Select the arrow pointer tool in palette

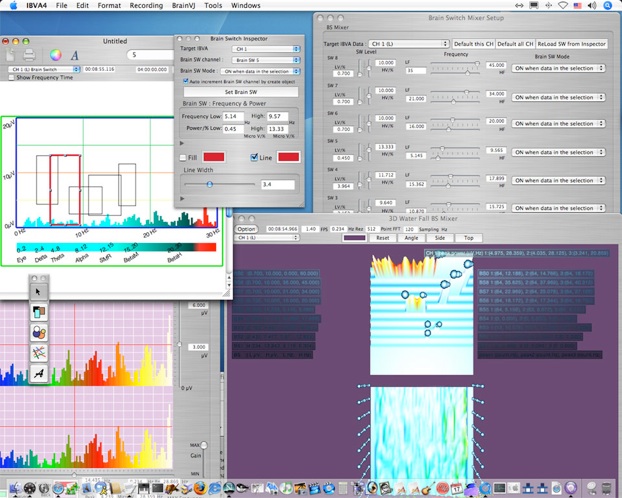38,290
